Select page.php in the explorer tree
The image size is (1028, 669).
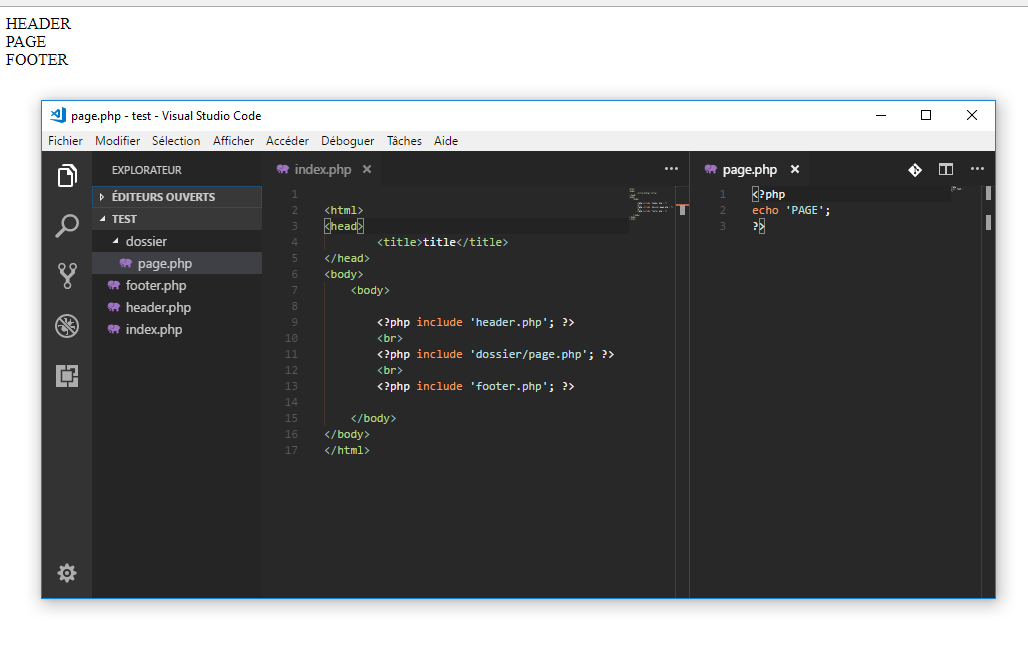point(177,264)
